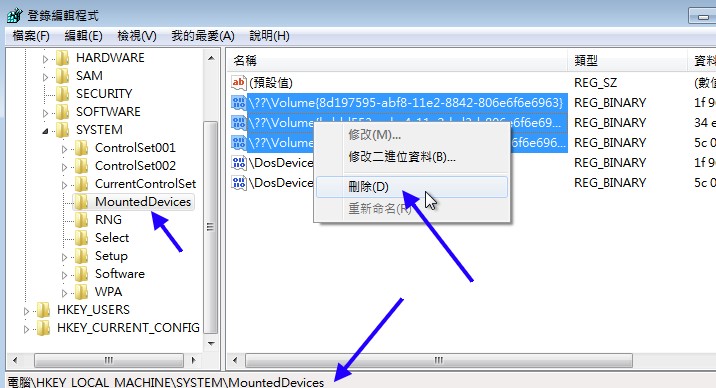Click the CurrentControlSet folder icon
Viewport: 716px width, 388px height.
81,184
